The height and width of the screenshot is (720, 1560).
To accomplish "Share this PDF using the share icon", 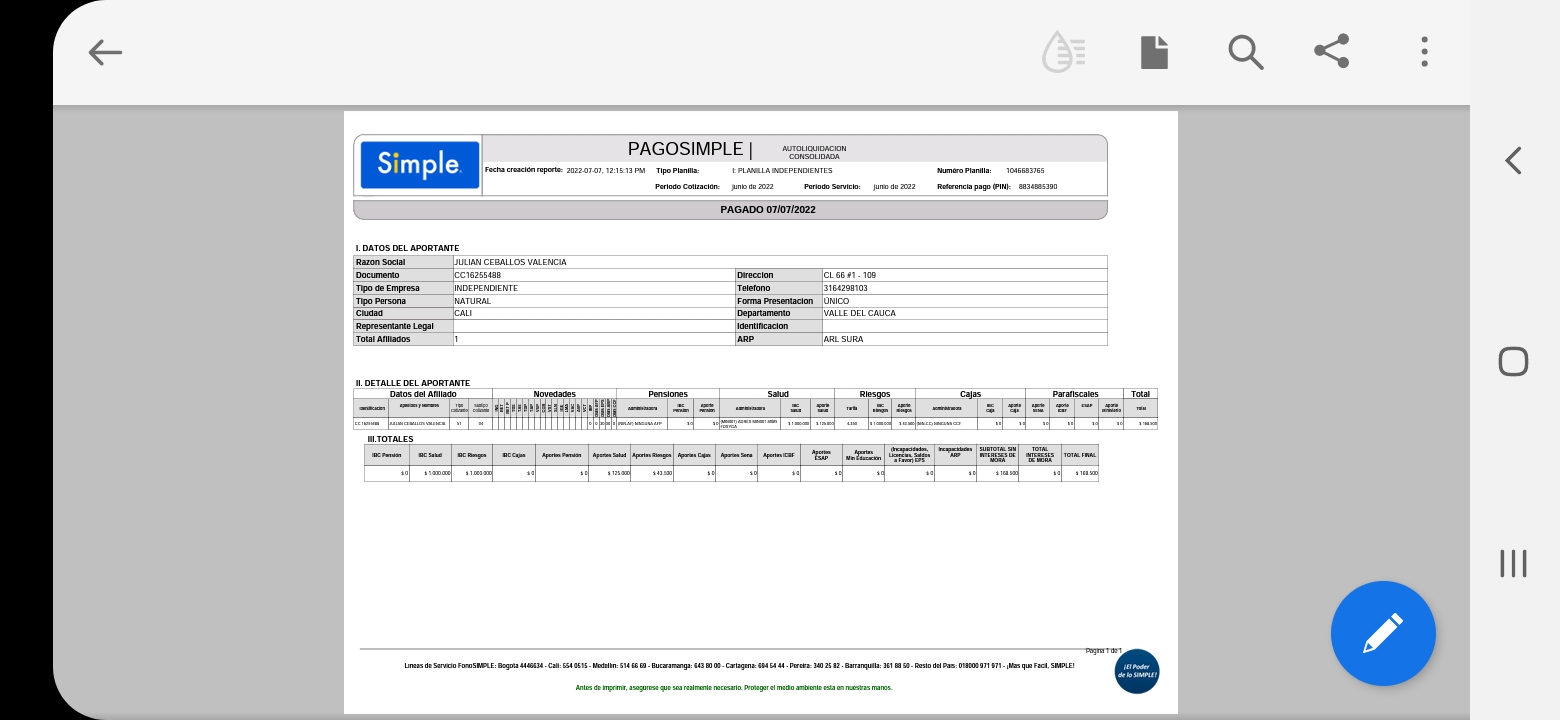I will coord(1331,52).
